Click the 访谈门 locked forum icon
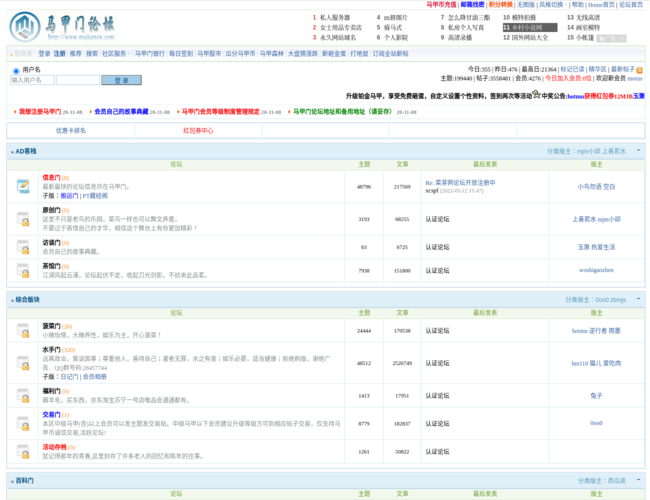Viewport: 650px width, 500px height. coord(23,246)
